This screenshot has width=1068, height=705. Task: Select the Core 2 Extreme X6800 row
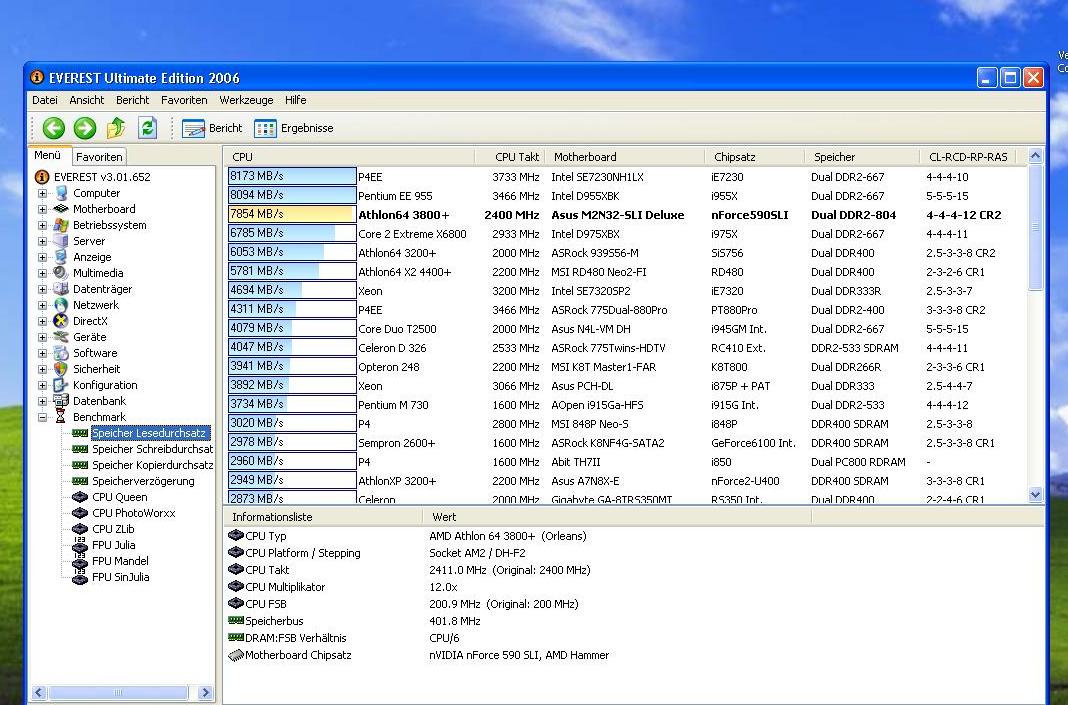(625, 234)
